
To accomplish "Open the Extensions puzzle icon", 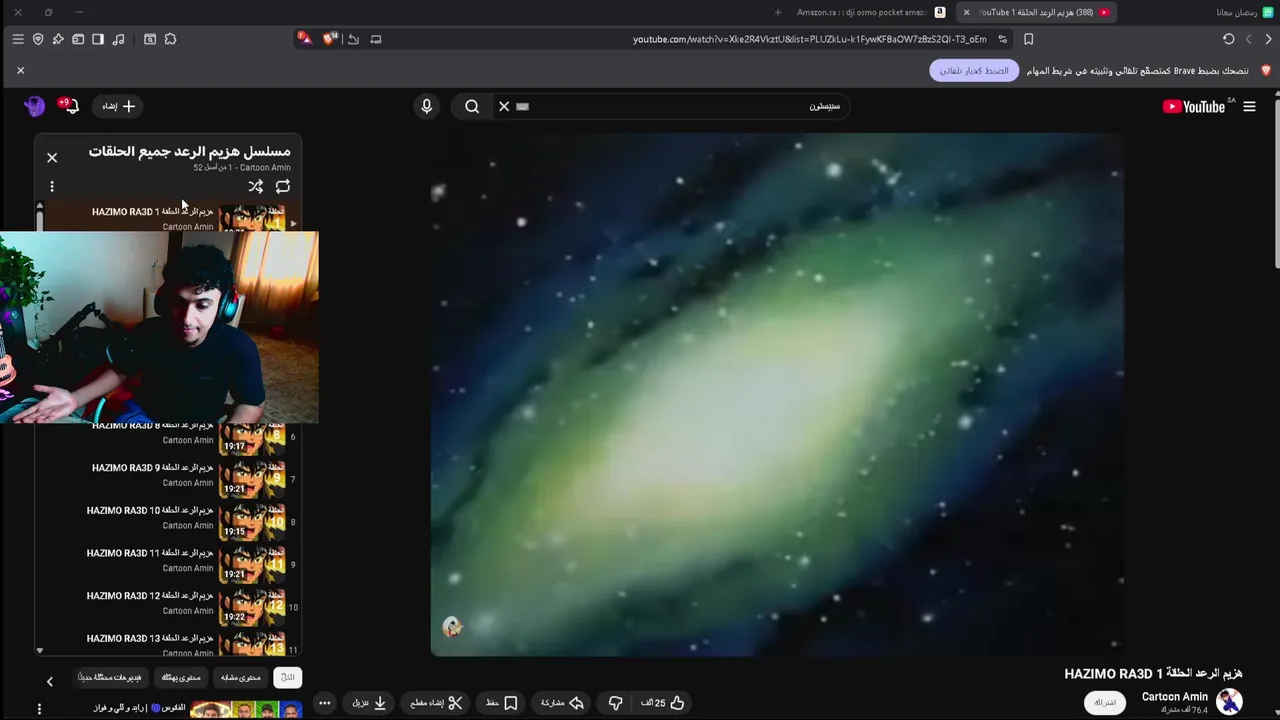I will coord(170,39).
